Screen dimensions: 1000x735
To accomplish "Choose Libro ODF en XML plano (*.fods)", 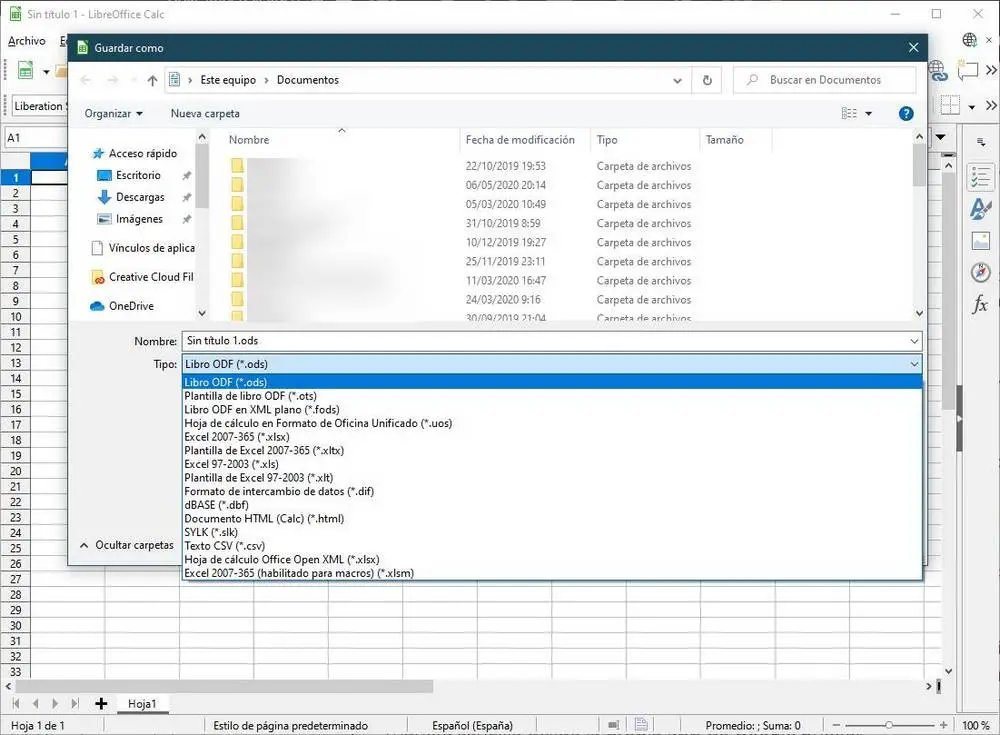I will [552, 410].
